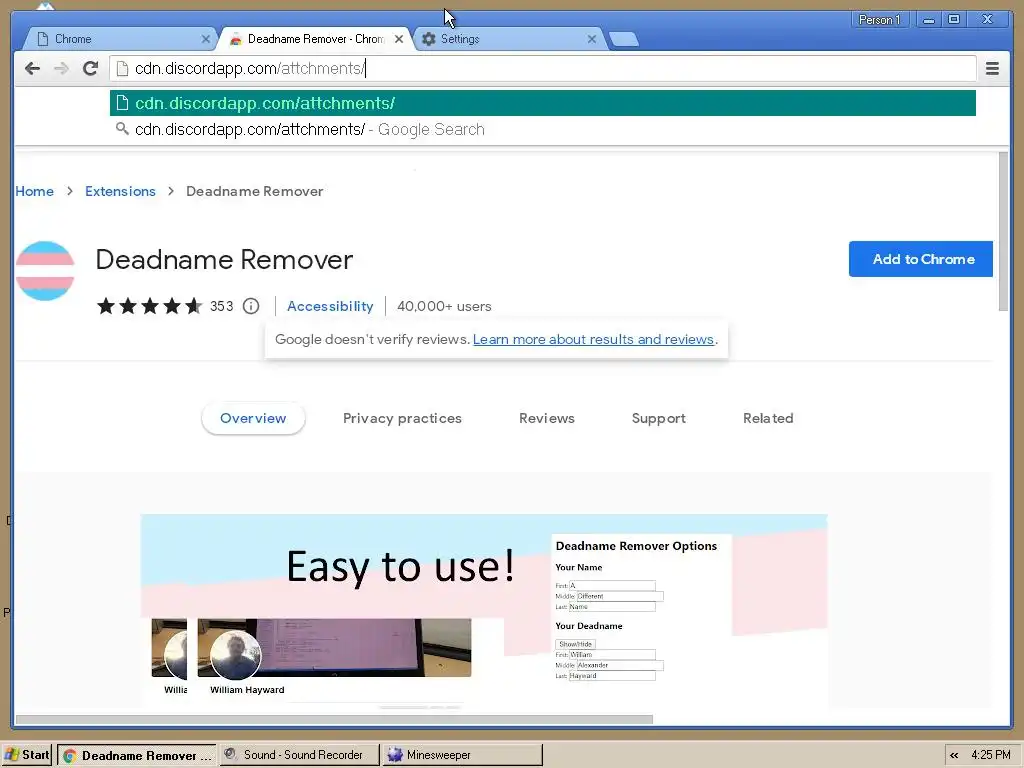The width and height of the screenshot is (1024, 768).
Task: Click the Easy to use screenshot image
Action: pyautogui.click(x=484, y=611)
